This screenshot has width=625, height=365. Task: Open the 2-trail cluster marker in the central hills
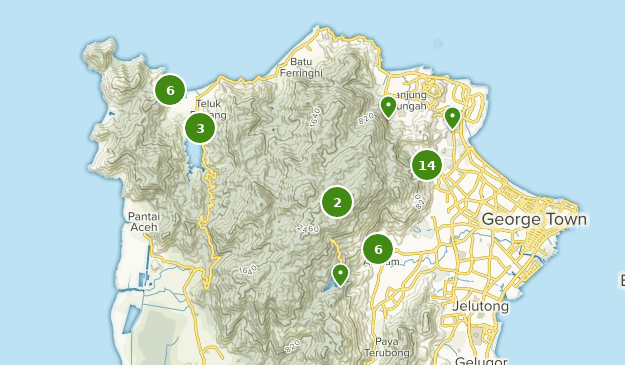pyautogui.click(x=337, y=202)
